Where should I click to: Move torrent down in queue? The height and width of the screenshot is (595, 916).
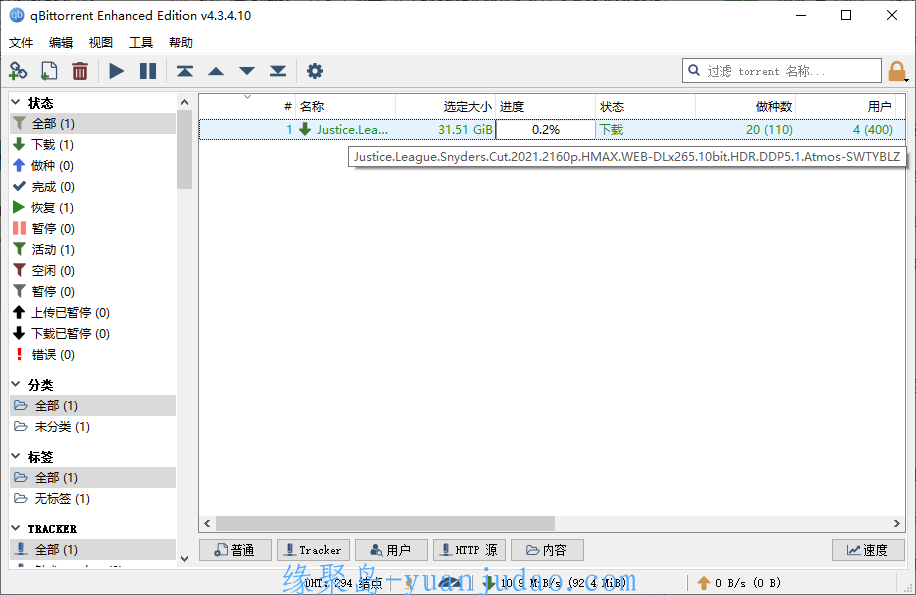tap(247, 71)
